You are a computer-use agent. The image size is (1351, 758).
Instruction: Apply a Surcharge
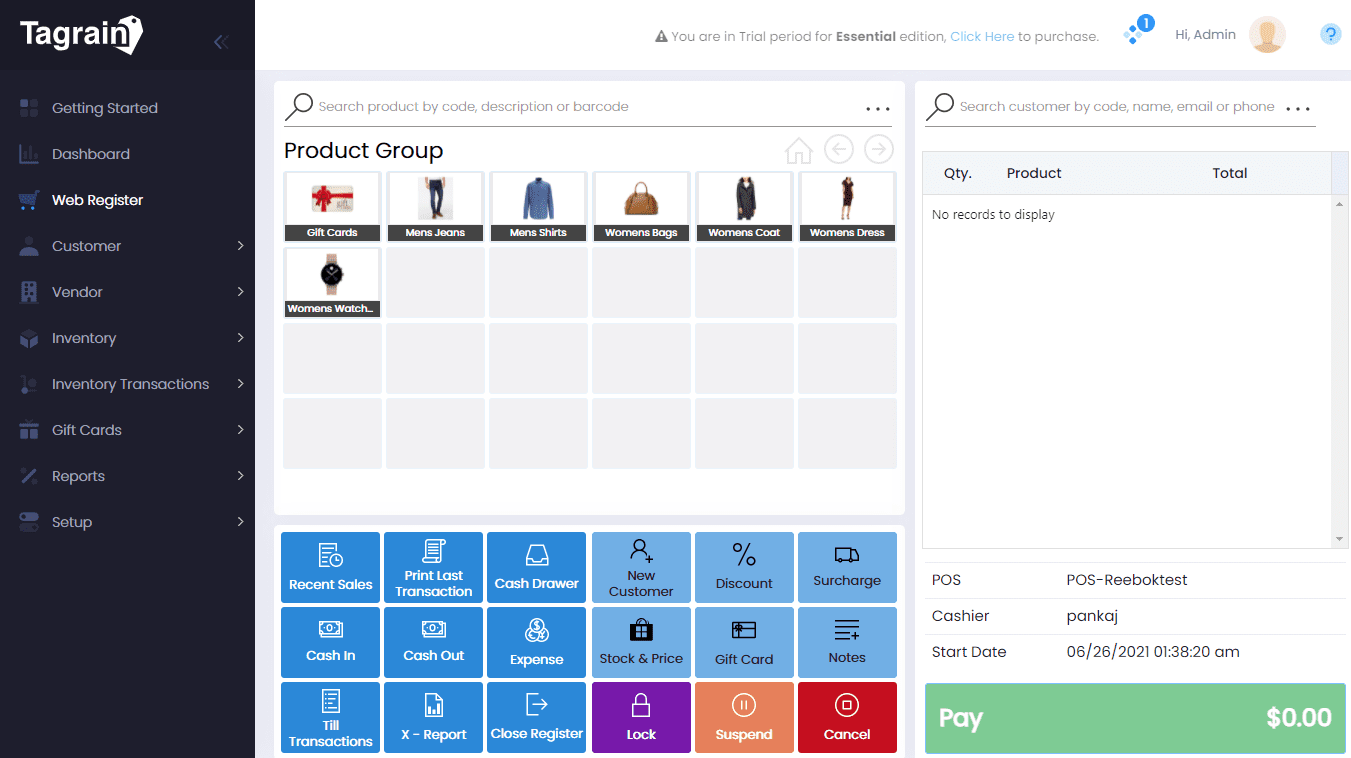coord(847,567)
